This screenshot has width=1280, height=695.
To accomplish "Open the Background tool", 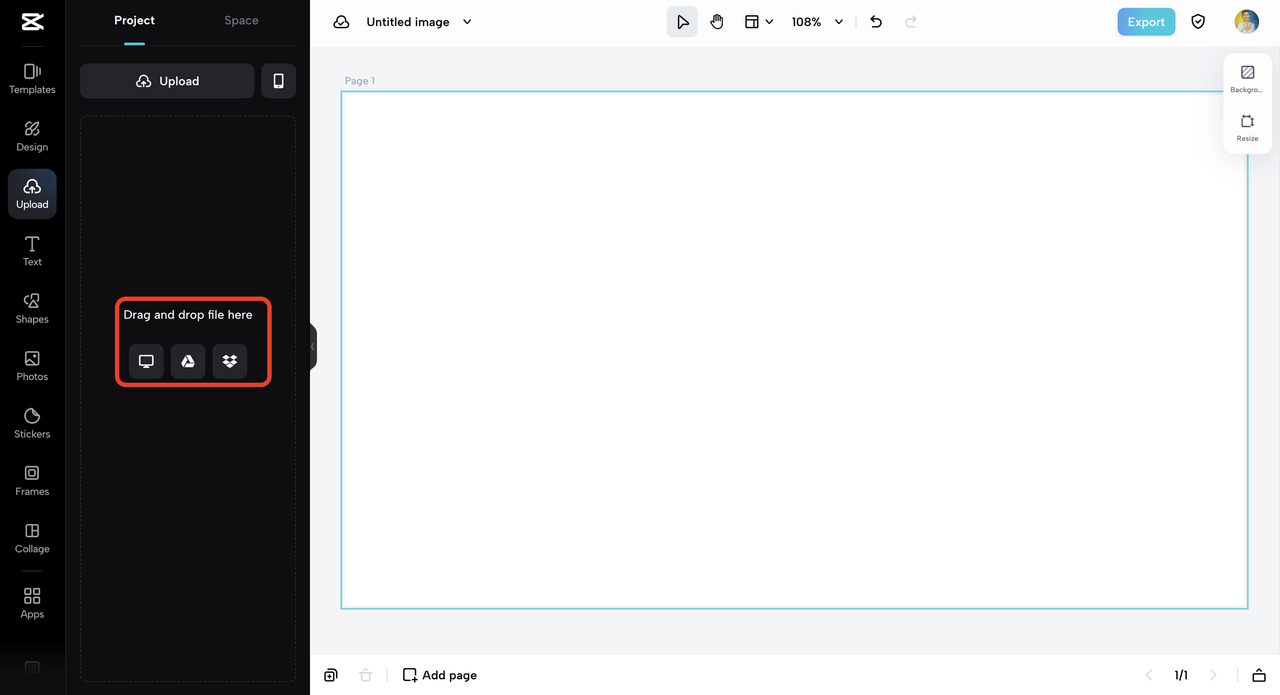I will (1247, 79).
